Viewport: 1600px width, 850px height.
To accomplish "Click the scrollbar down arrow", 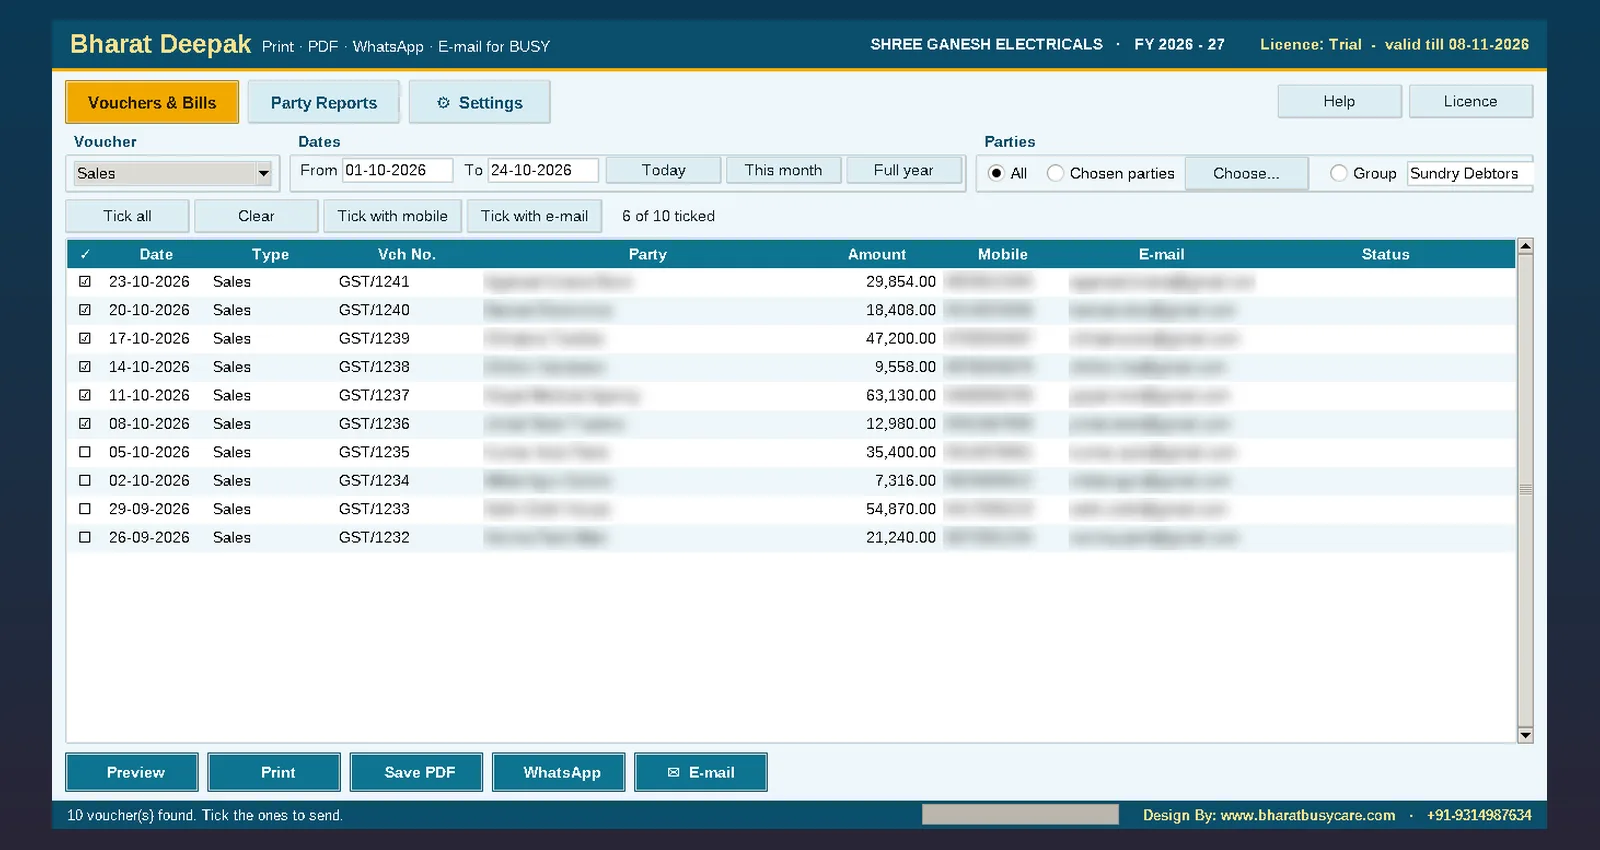I will [x=1525, y=735].
